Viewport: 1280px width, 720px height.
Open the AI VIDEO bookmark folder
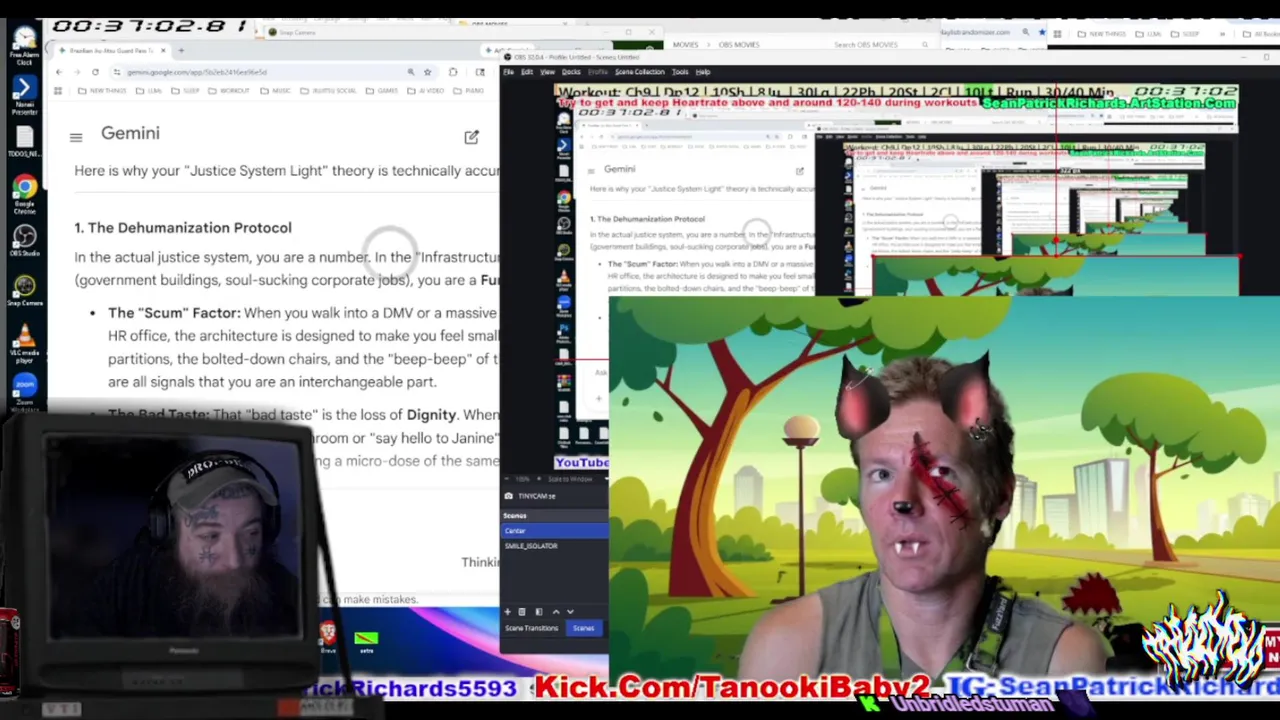(x=425, y=90)
